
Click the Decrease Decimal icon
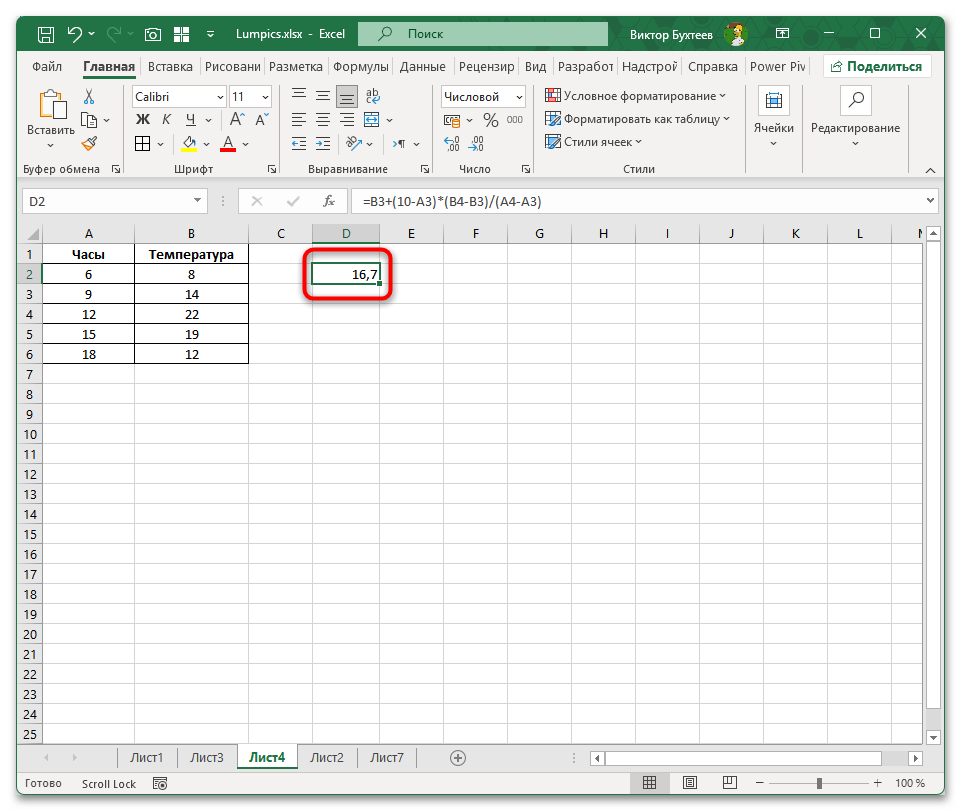pos(476,143)
